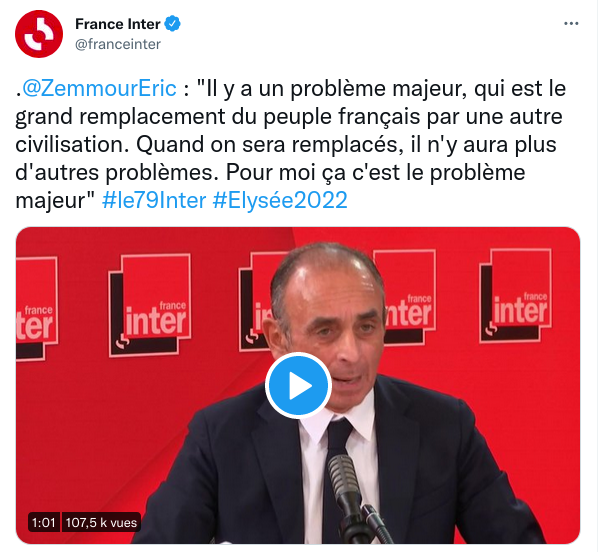608x552 pixels.
Task: Click "Quand on sera remplacés" in the tweet
Action: pyautogui.click(x=267, y=145)
